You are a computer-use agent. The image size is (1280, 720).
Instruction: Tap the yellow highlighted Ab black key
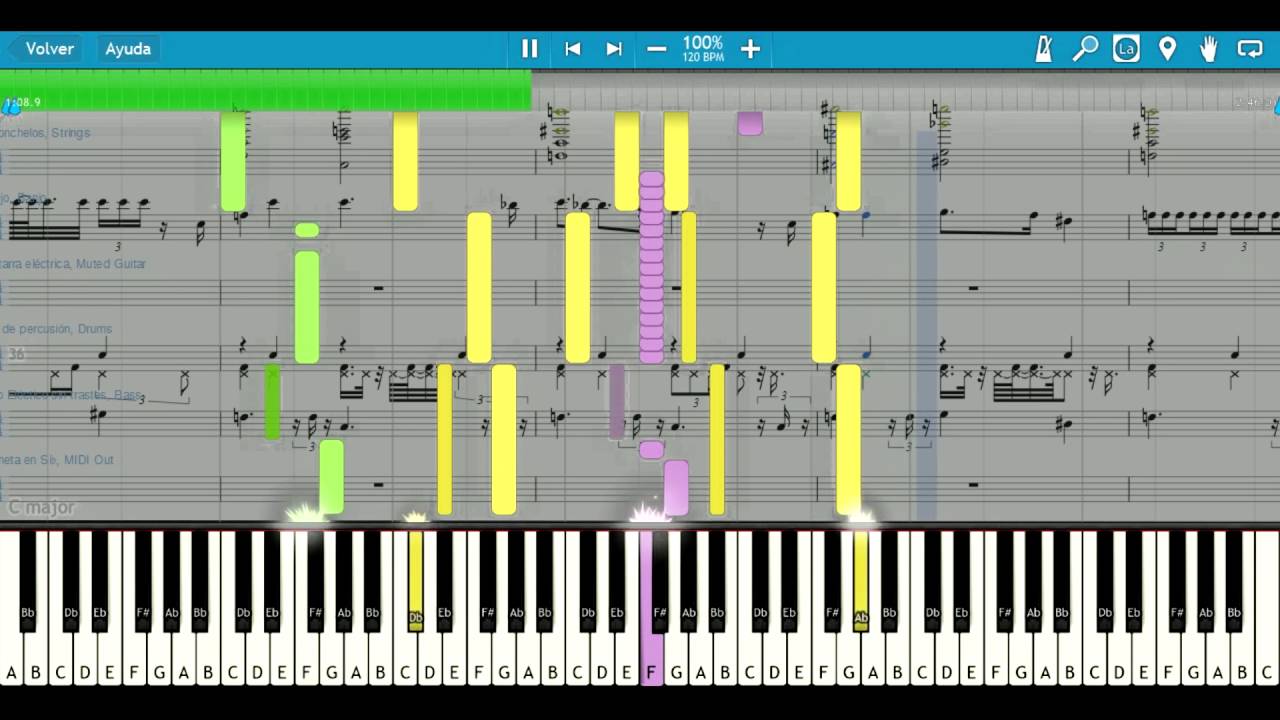point(860,580)
